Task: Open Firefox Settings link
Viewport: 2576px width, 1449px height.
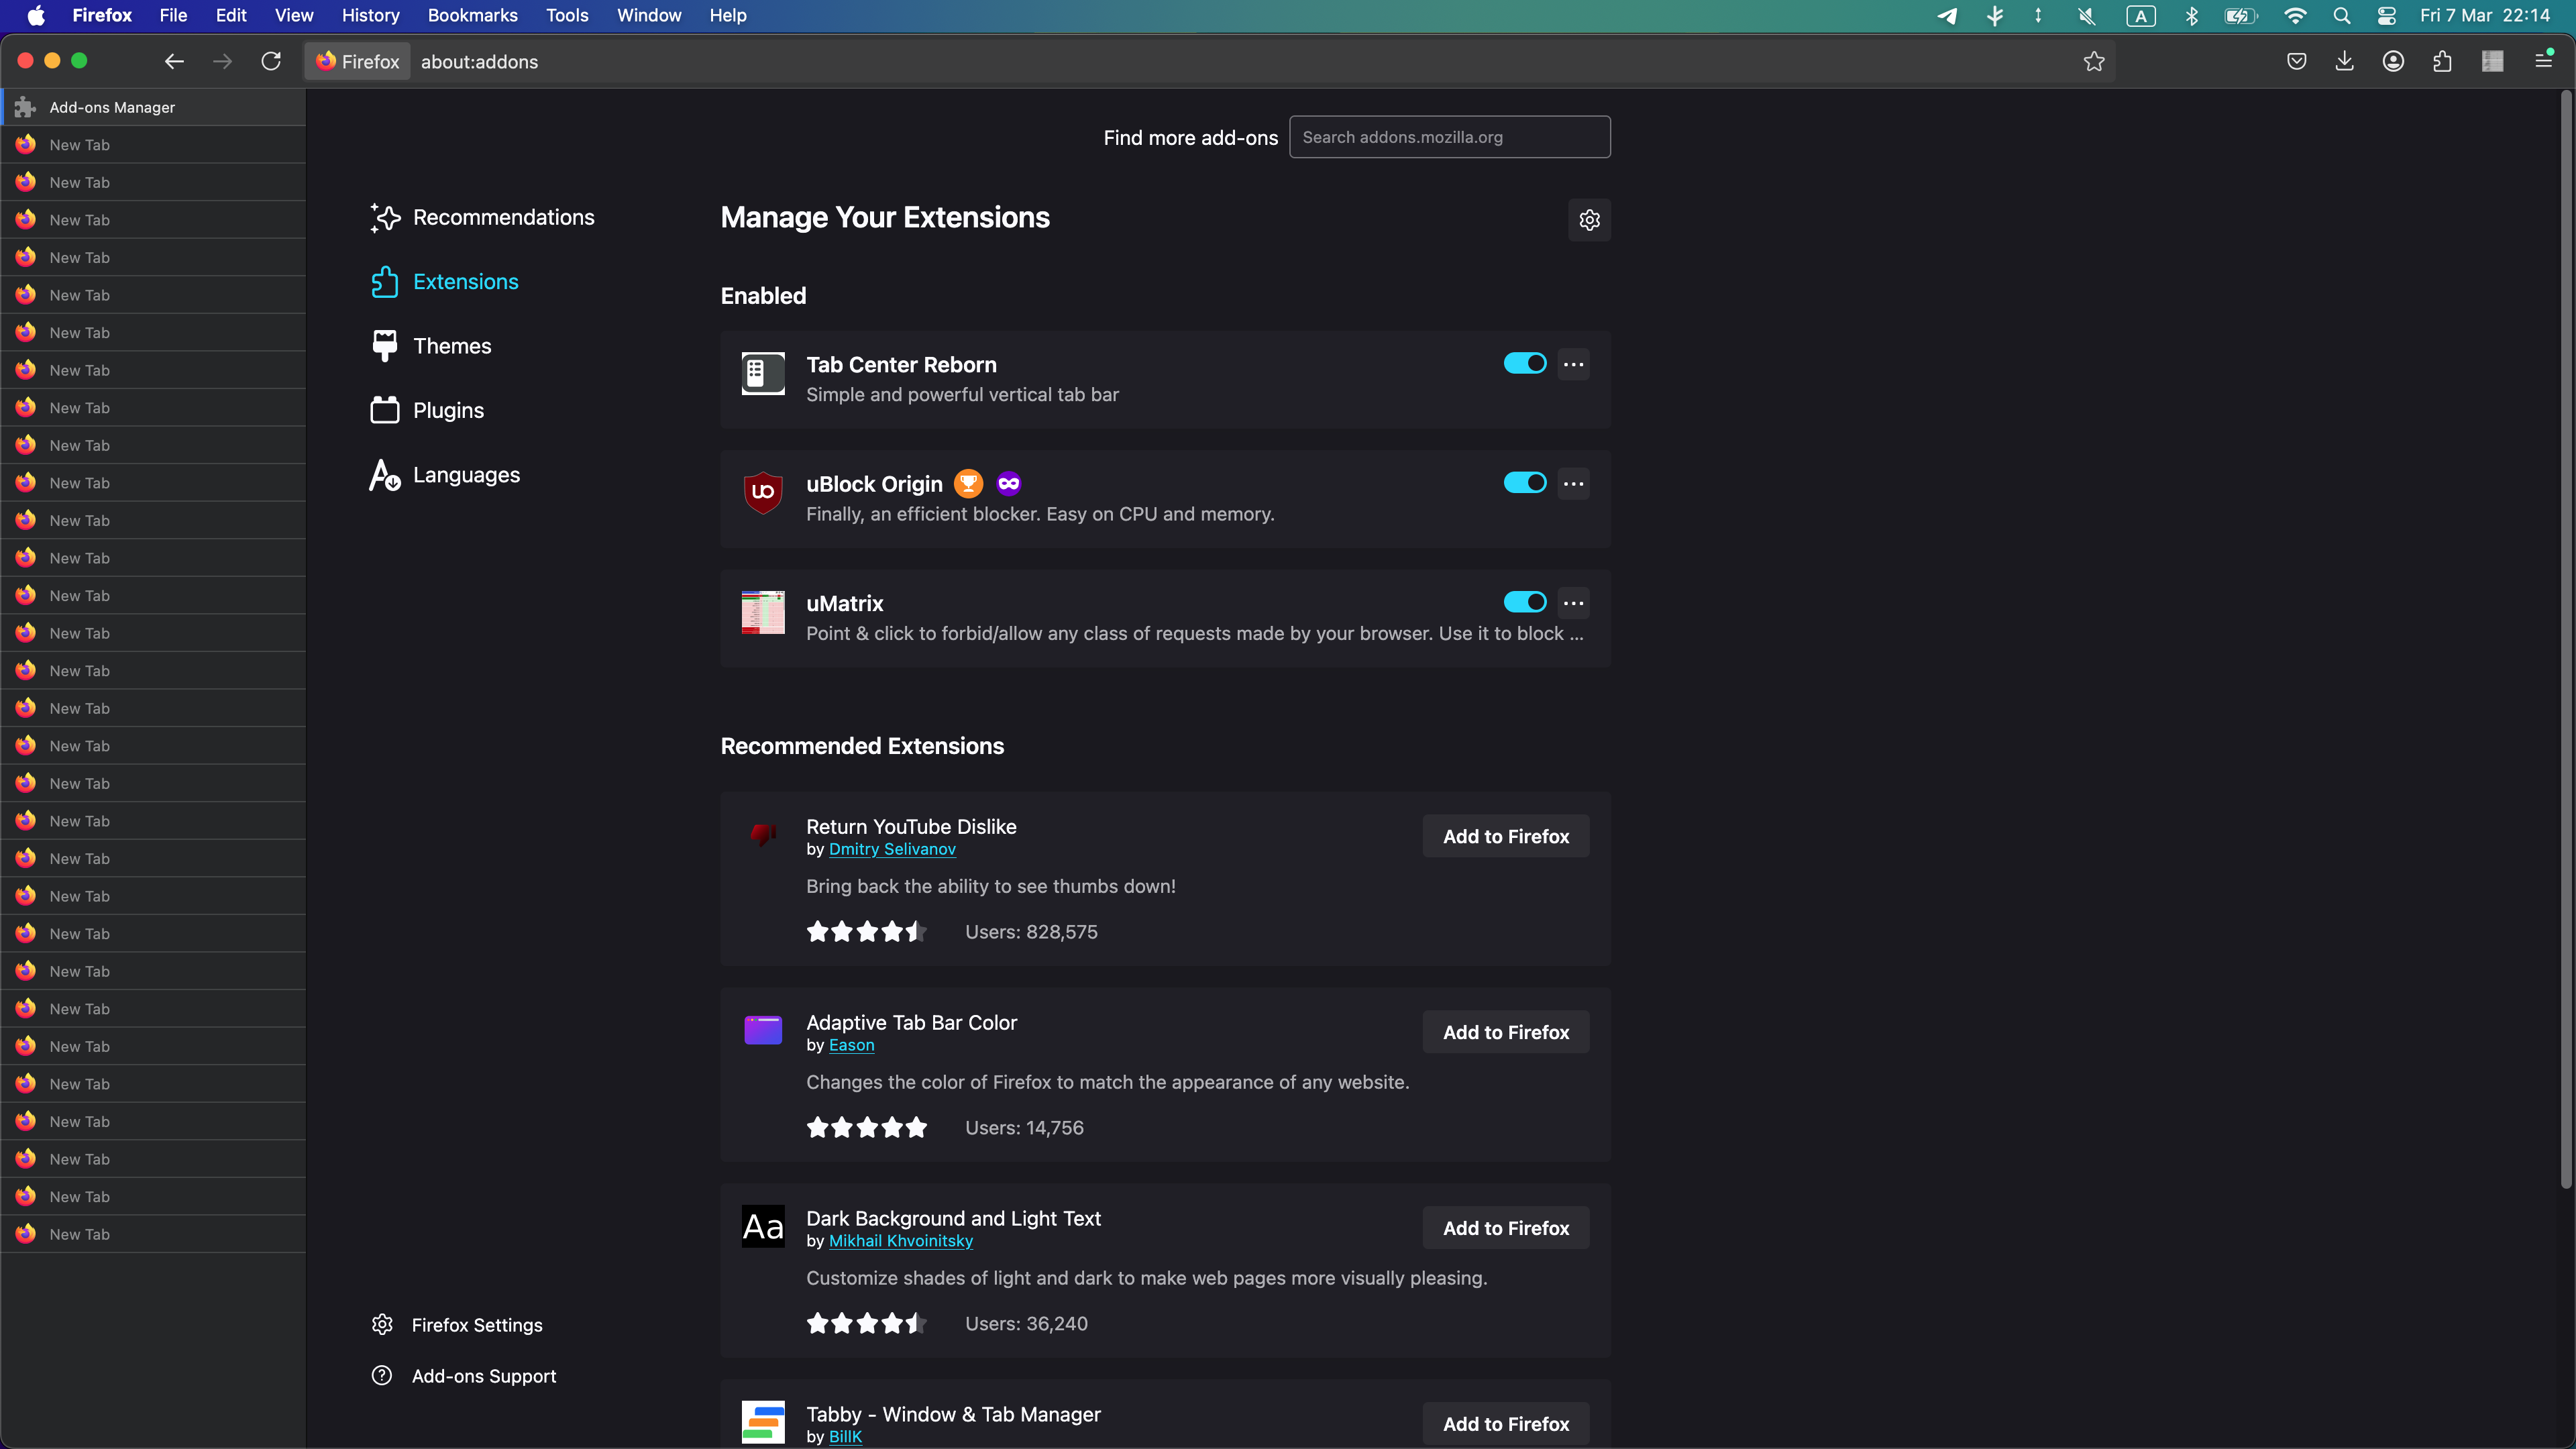Action: 458,1325
